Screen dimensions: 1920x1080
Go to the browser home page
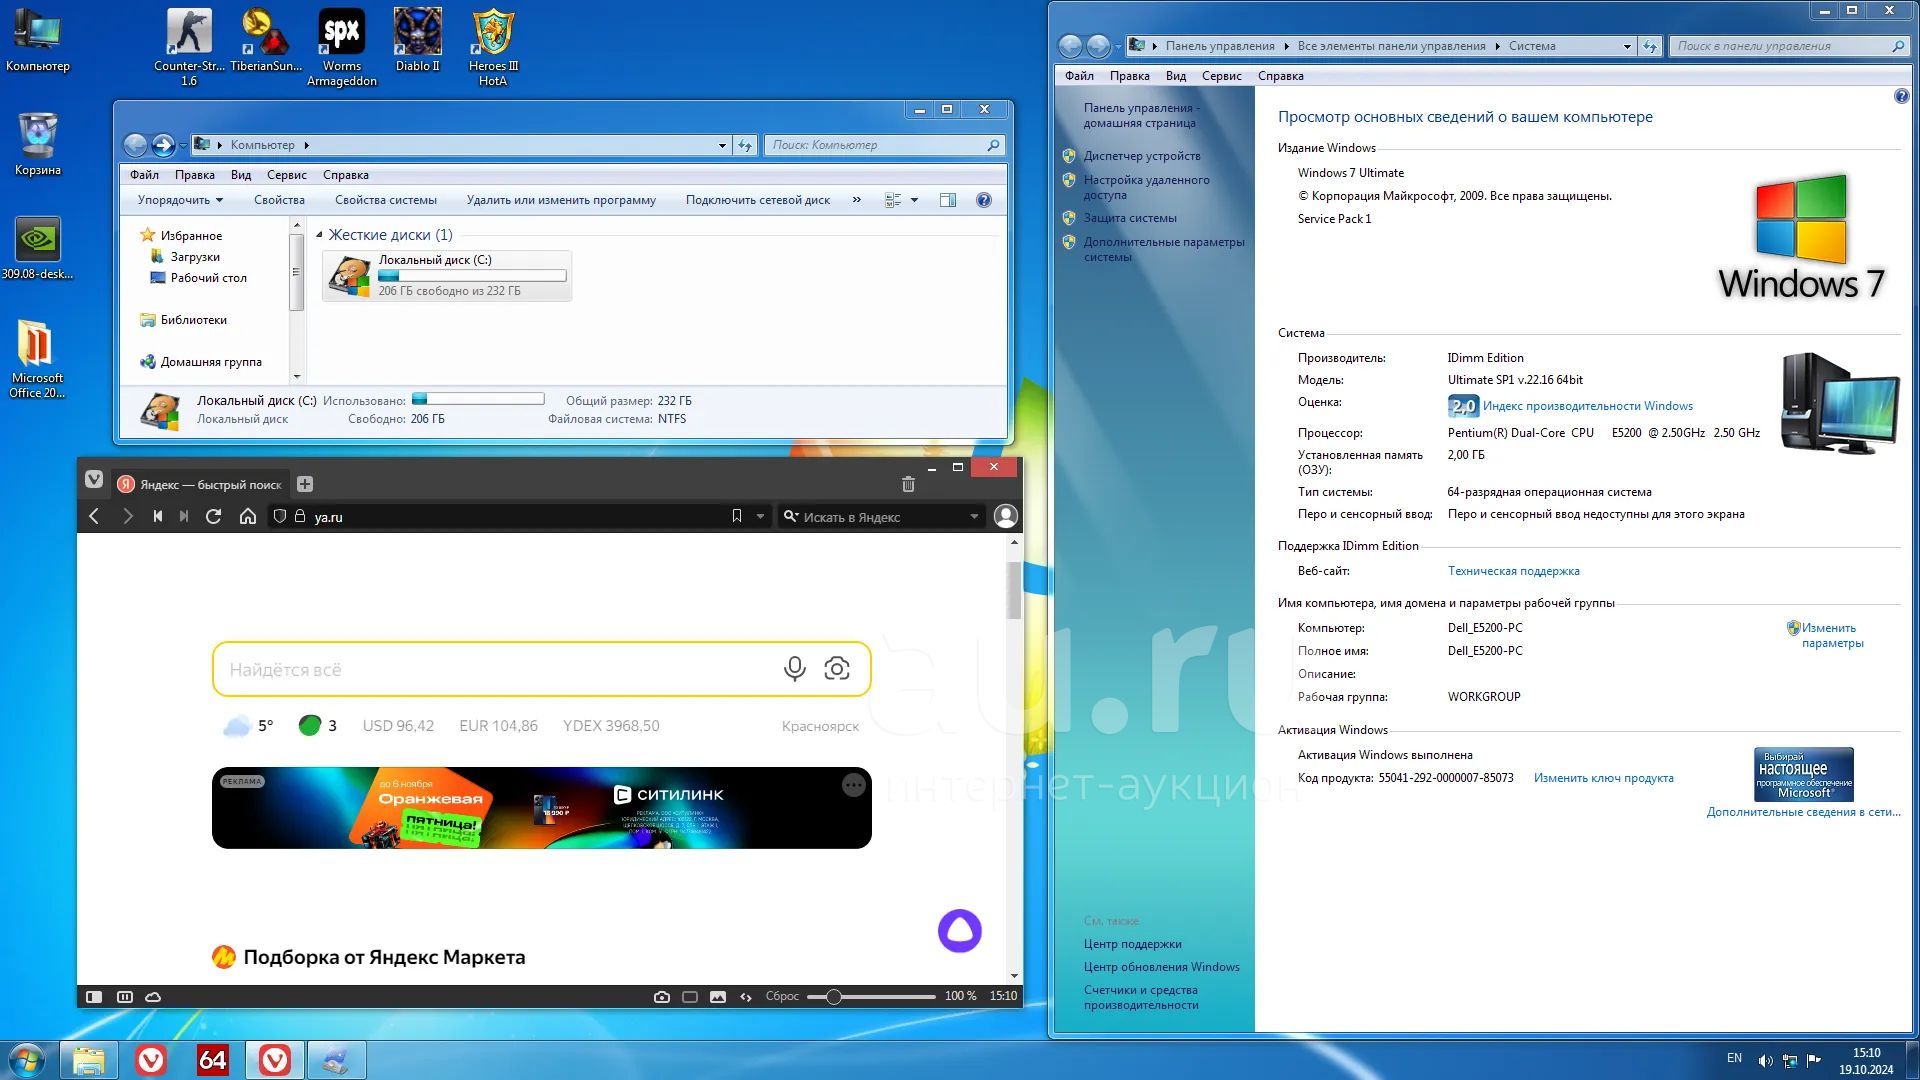[248, 516]
